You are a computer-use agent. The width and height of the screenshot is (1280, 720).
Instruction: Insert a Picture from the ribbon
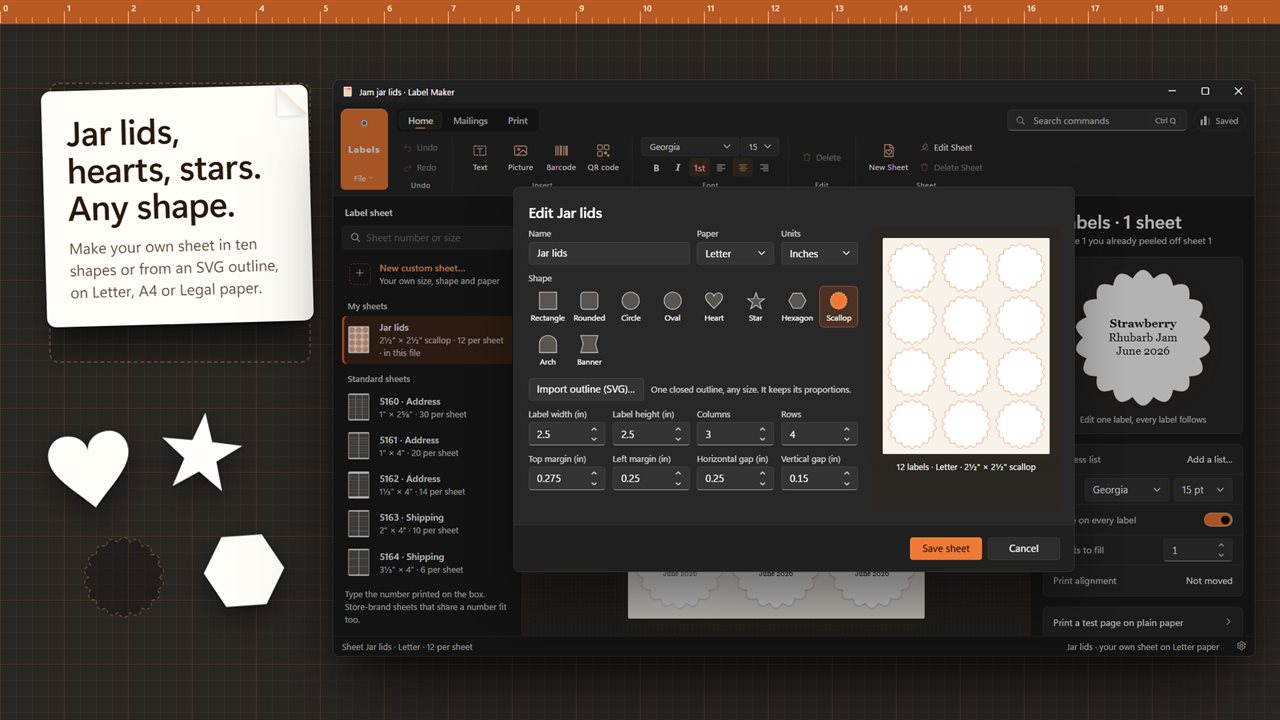pos(520,157)
